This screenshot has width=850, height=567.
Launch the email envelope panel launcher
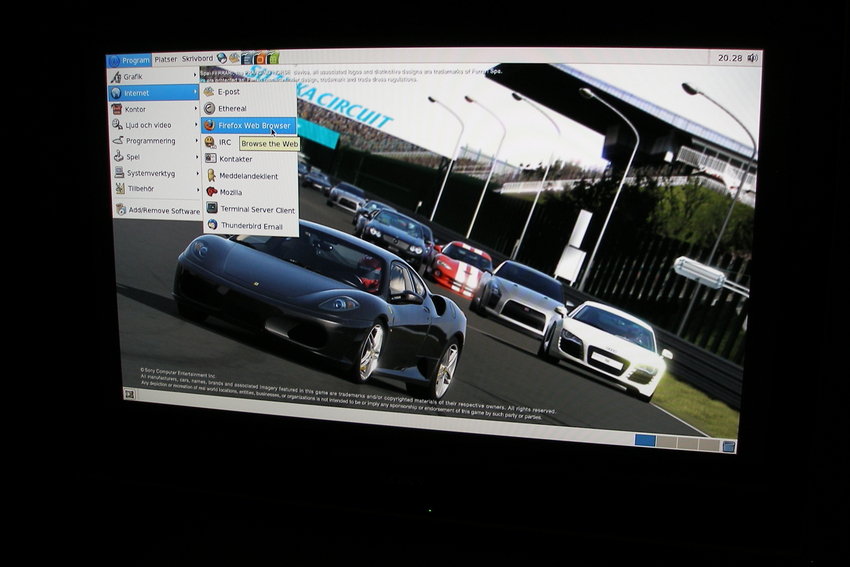234,58
